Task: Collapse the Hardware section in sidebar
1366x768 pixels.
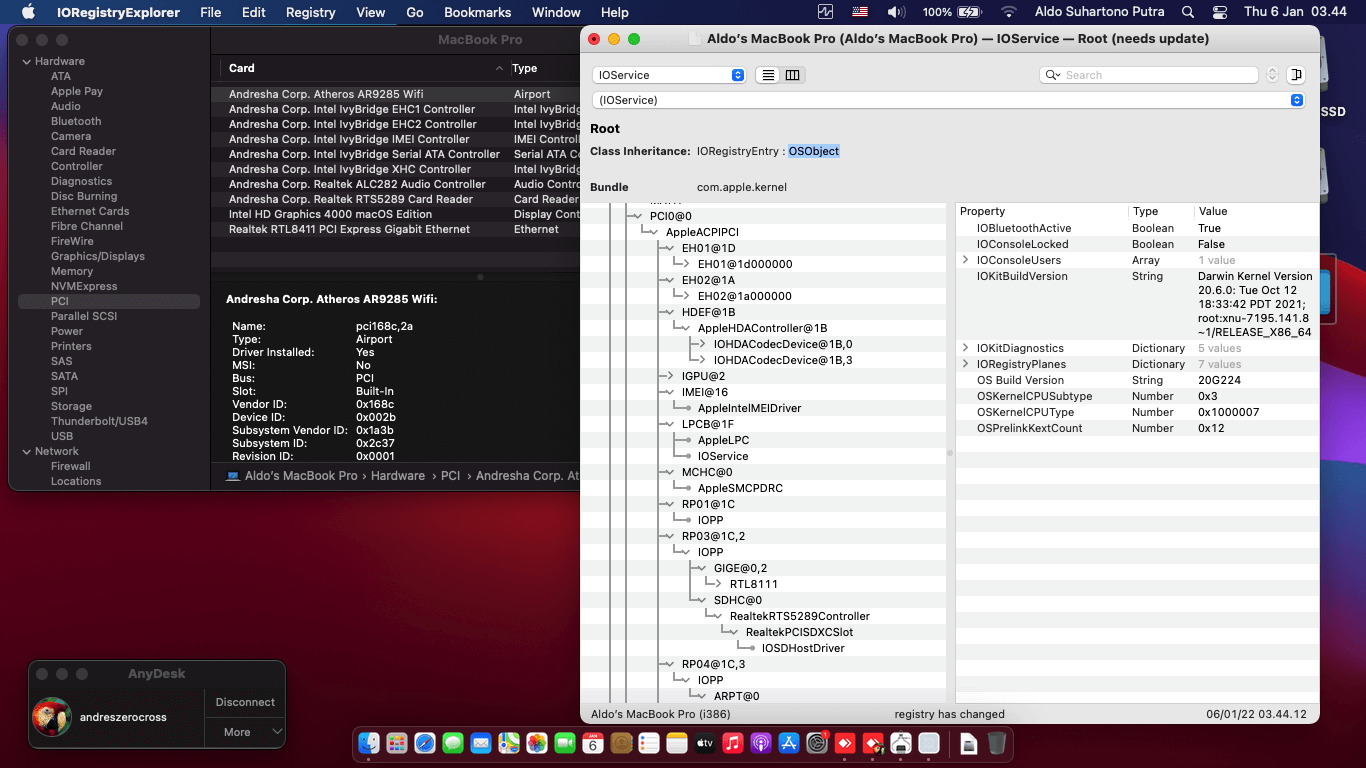Action: point(26,61)
